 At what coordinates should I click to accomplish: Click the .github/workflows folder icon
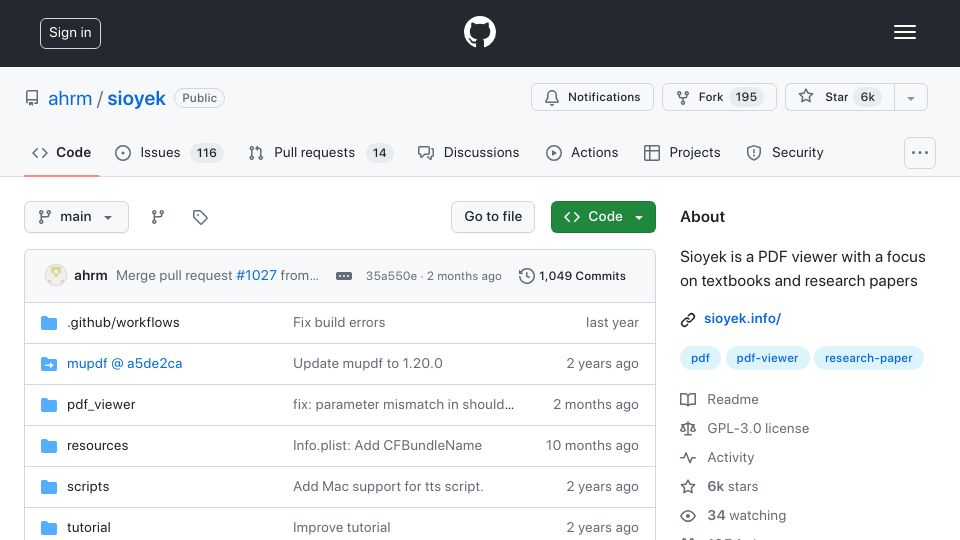[49, 323]
